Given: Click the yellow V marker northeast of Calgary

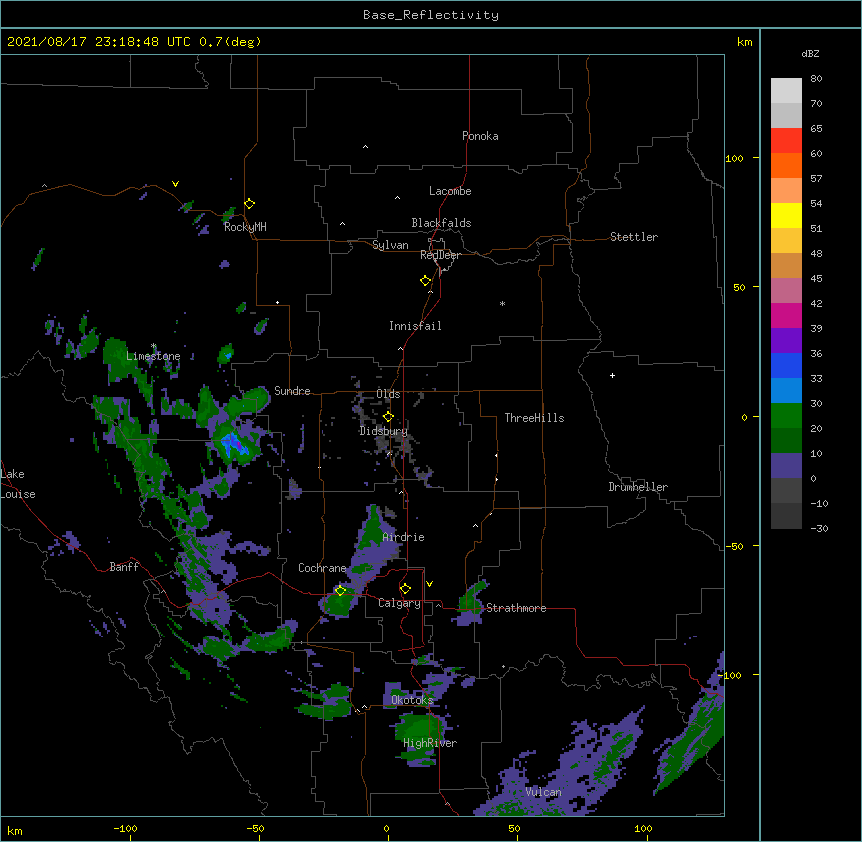Looking at the screenshot, I should (429, 584).
